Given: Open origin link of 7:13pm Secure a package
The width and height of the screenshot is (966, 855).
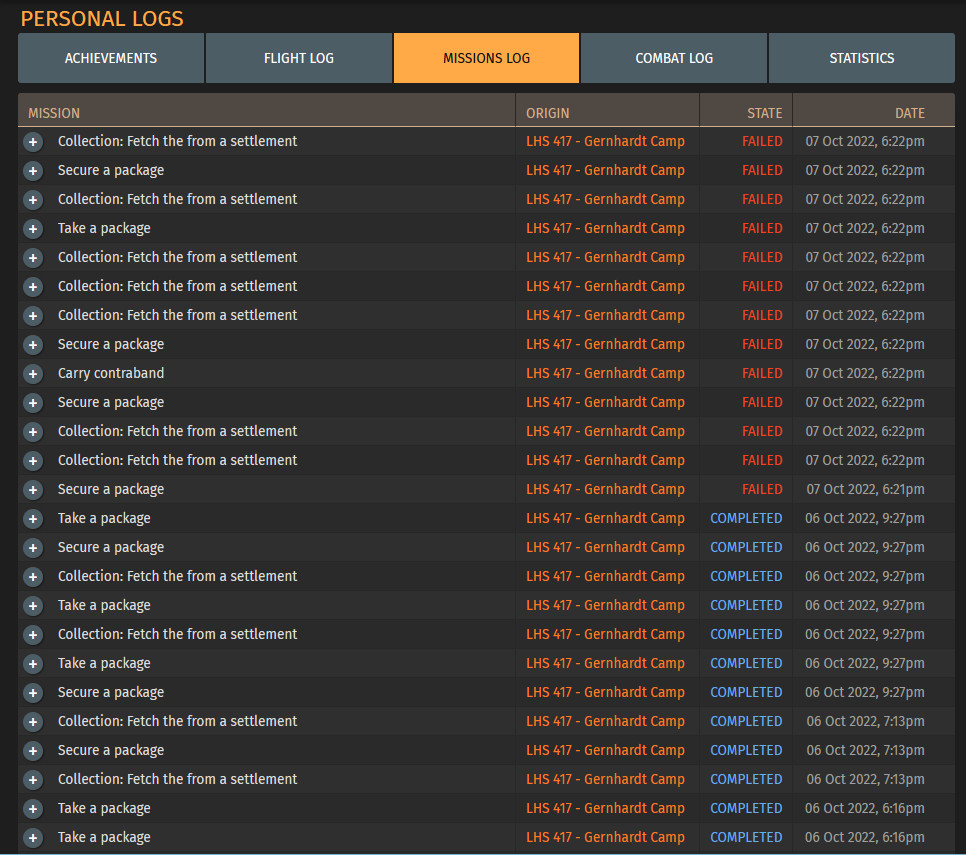Looking at the screenshot, I should 605,750.
